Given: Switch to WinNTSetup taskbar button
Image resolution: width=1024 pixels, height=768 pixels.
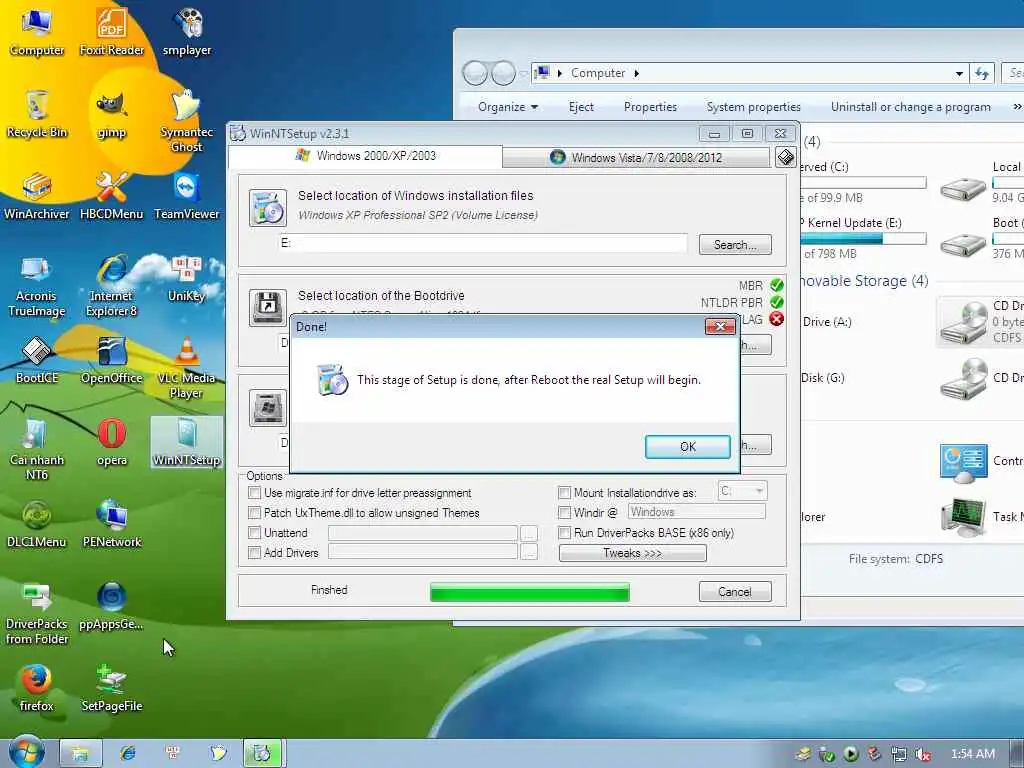Looking at the screenshot, I should coord(263,753).
